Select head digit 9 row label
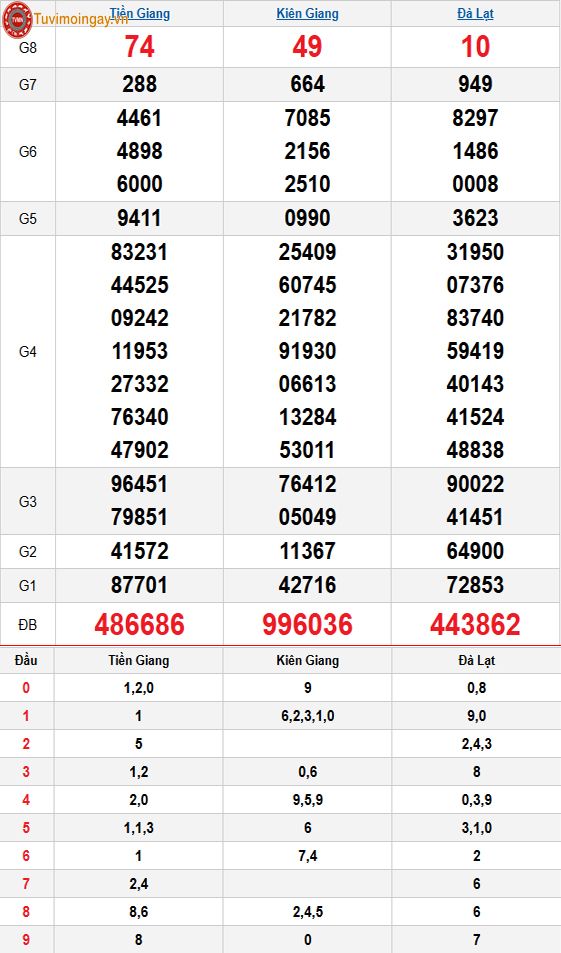This screenshot has height=953, width=561. 26,940
